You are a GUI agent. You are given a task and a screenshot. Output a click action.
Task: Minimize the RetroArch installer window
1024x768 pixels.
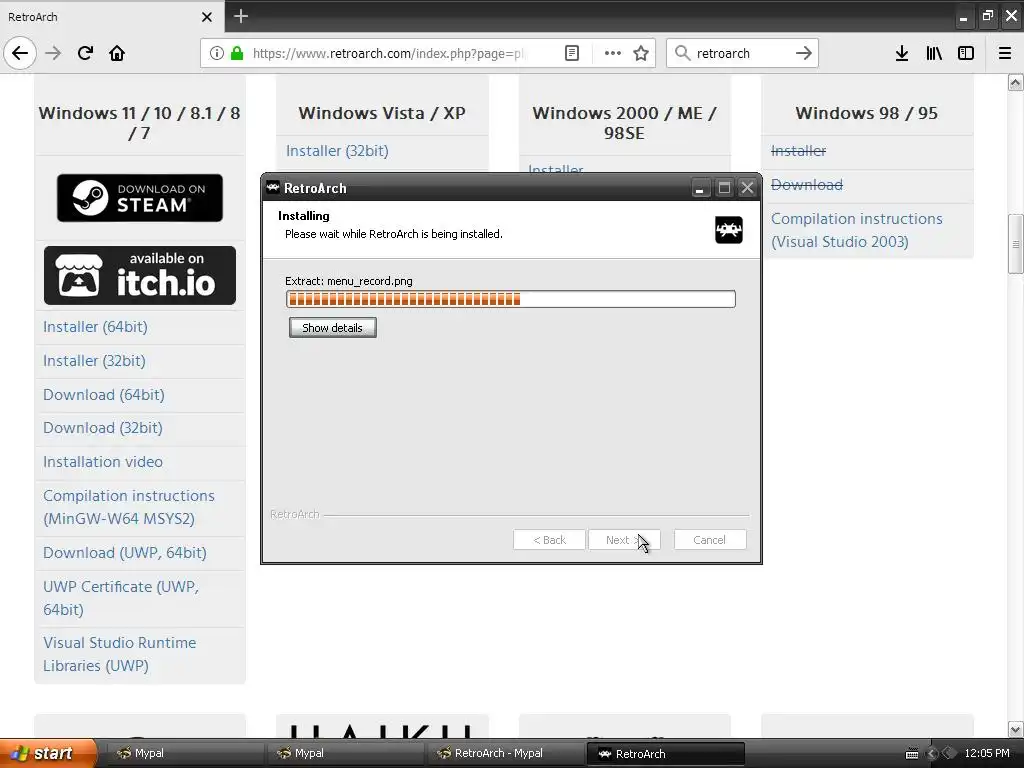pos(699,188)
